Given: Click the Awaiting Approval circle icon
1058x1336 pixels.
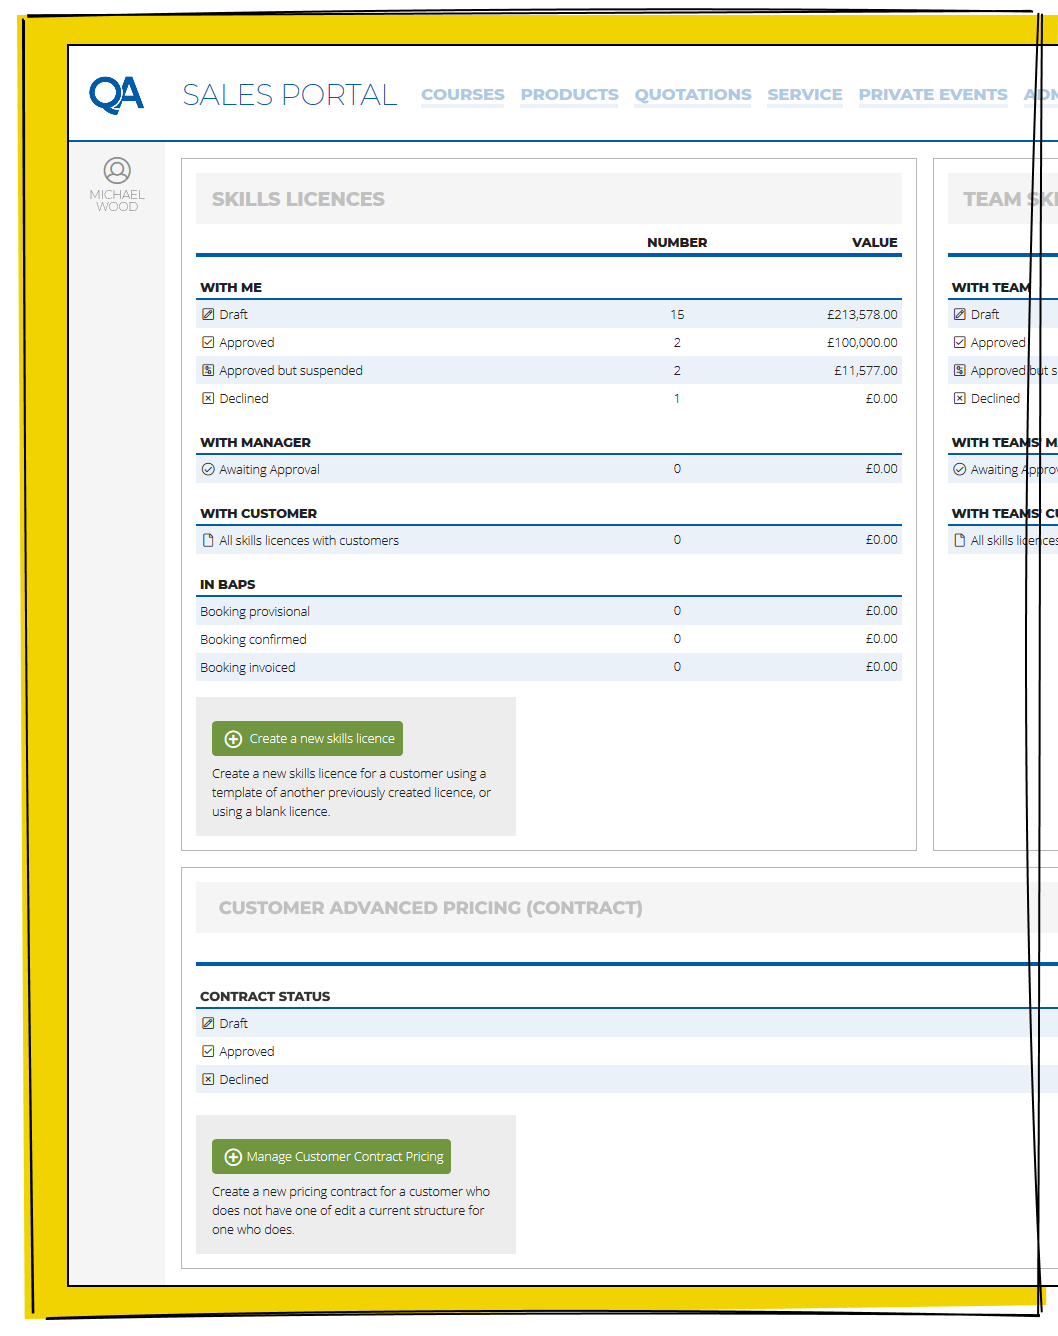Looking at the screenshot, I should (x=208, y=469).
